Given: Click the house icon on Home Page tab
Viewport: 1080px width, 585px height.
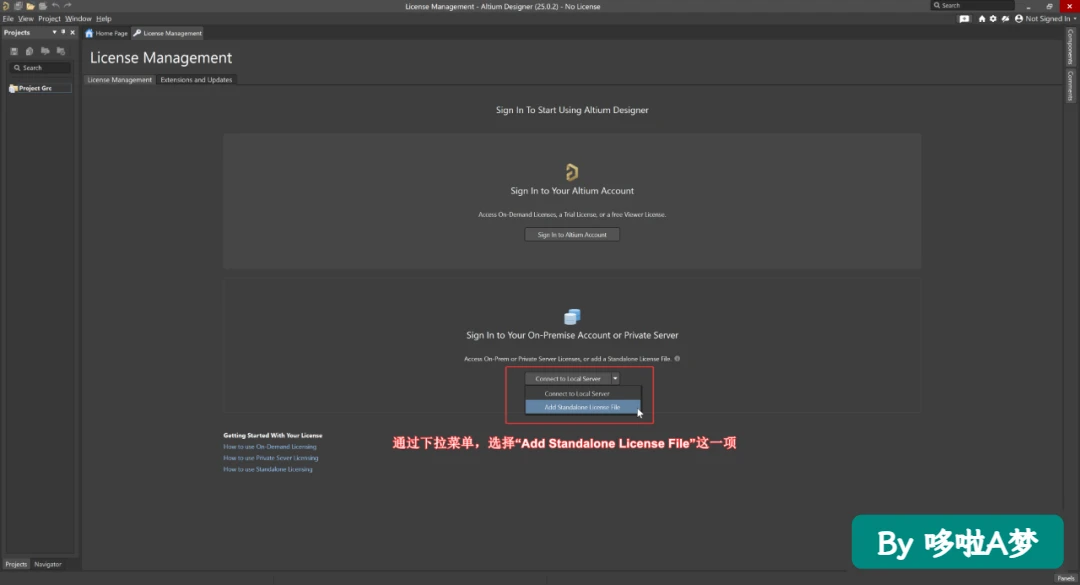Looking at the screenshot, I should point(89,33).
